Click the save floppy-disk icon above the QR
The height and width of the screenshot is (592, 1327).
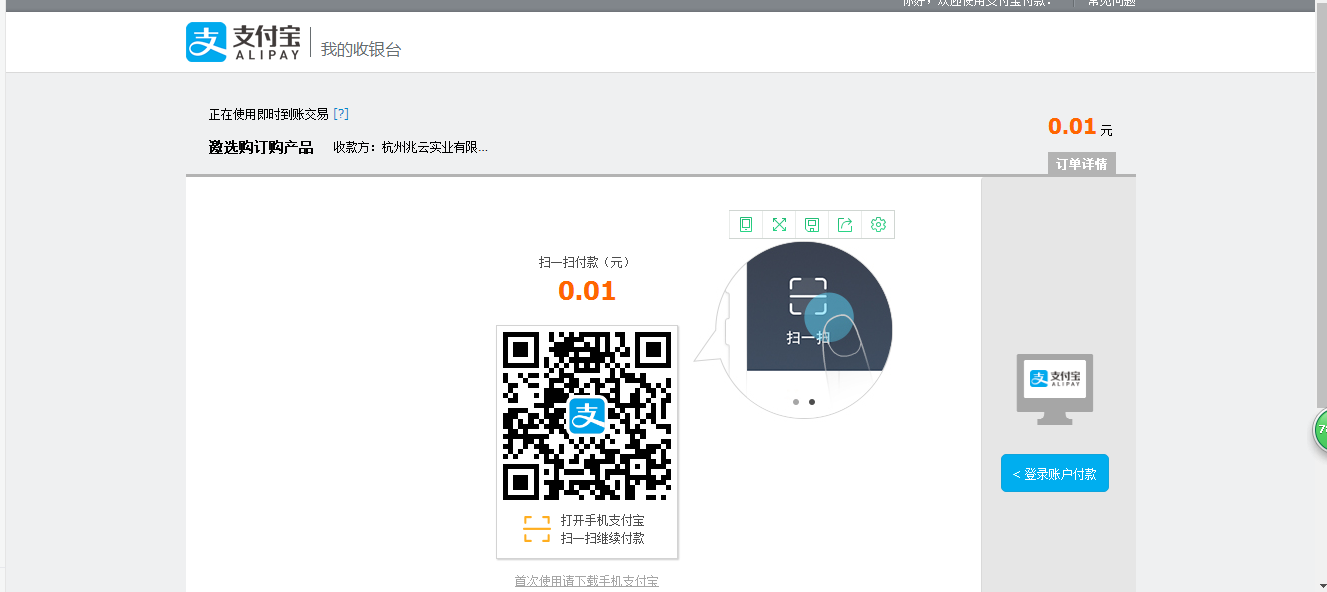click(x=812, y=225)
